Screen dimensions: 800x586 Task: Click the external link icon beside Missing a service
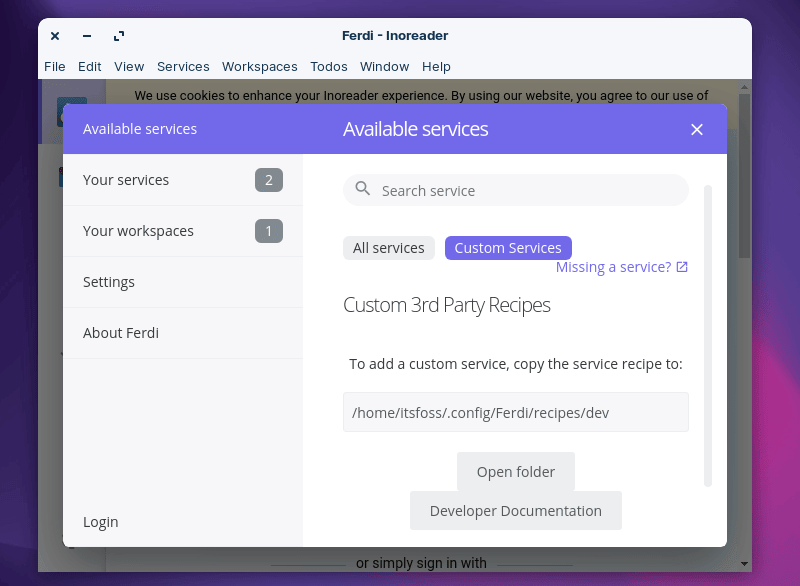tap(682, 267)
